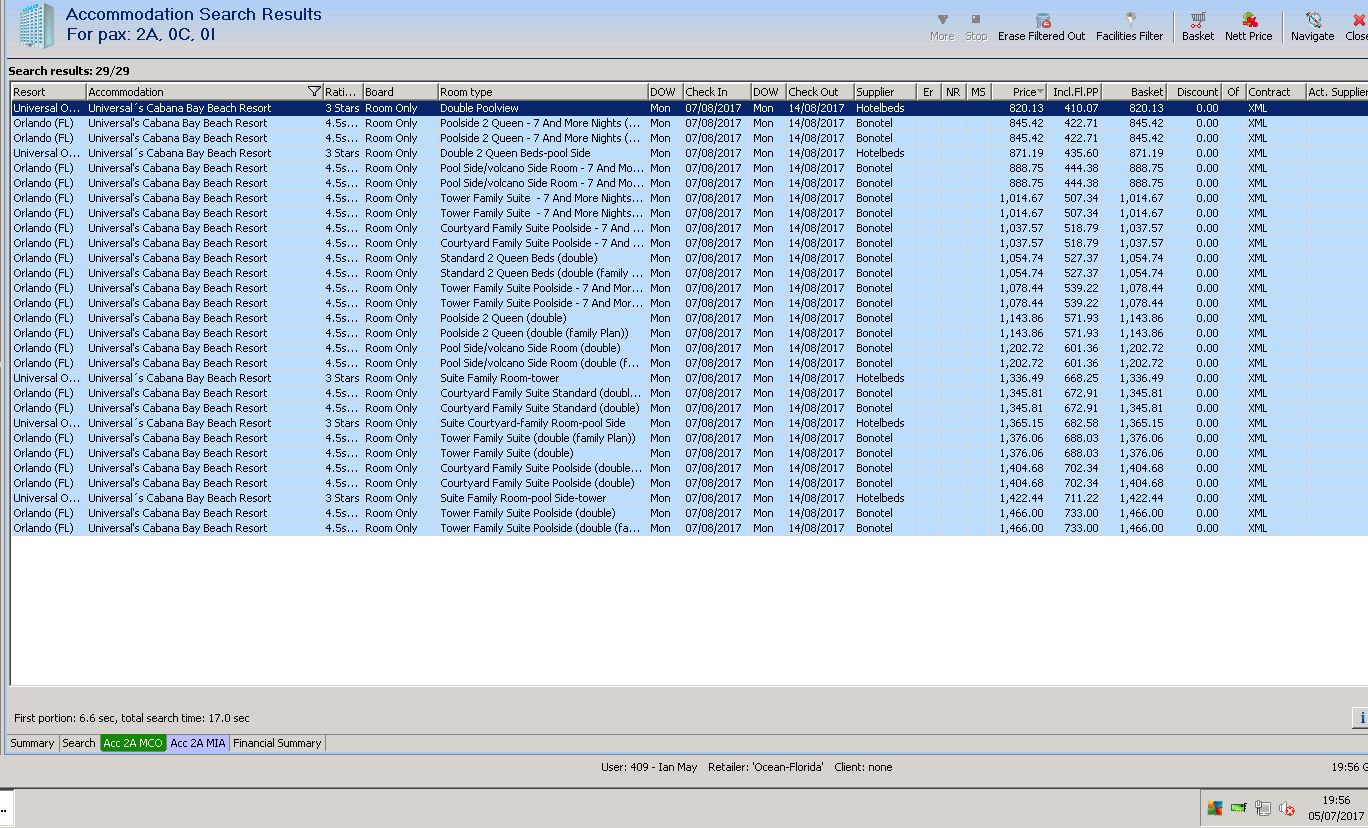Open the Facilities Filter funnel tool

pyautogui.click(x=1130, y=20)
